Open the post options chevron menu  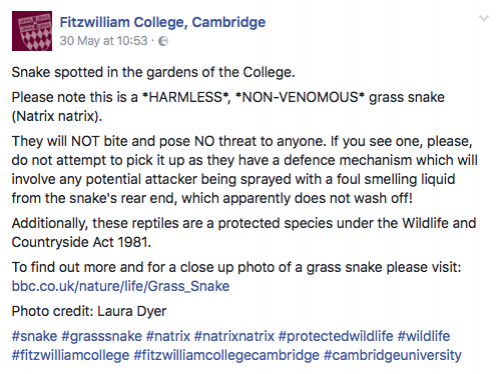[x=484, y=18]
